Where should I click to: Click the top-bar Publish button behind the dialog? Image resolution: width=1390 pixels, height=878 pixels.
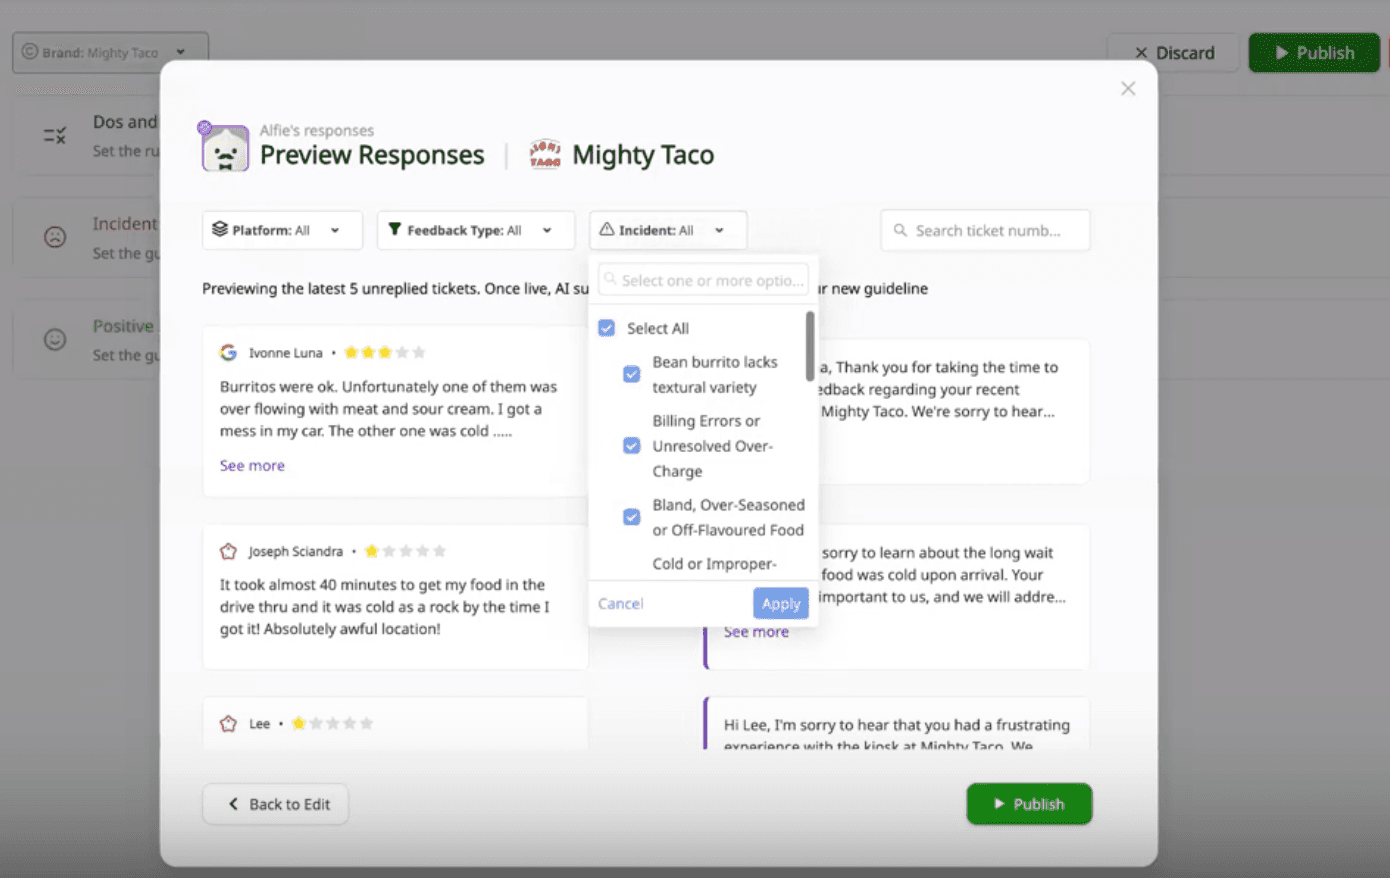(x=1314, y=52)
